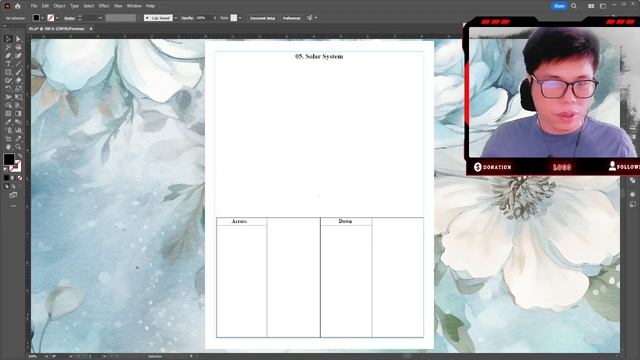Open the stroke weight dropdown
Viewport: 640px width, 360px height.
tap(100, 18)
